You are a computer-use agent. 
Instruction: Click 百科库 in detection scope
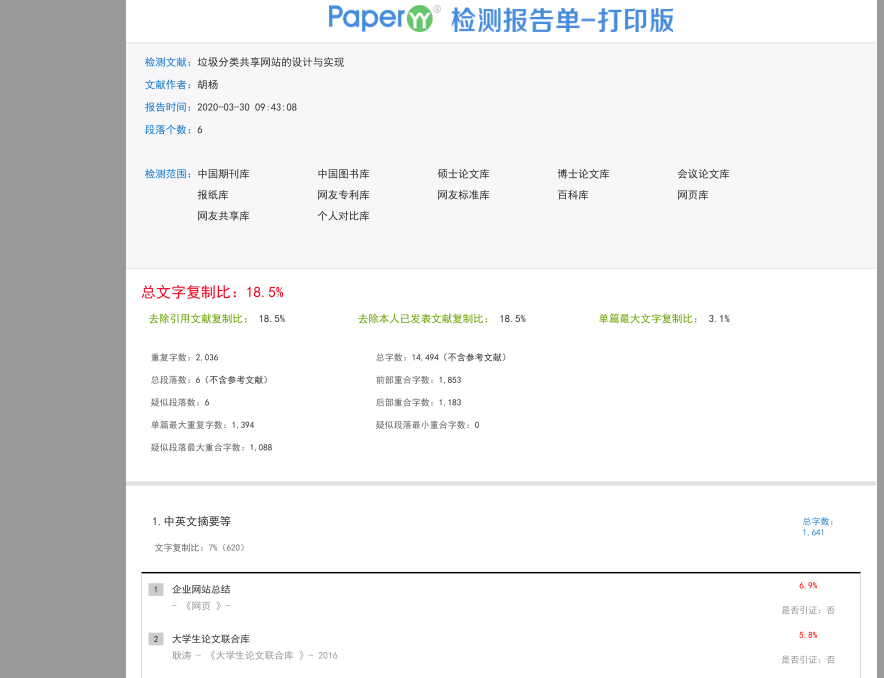pyautogui.click(x=573, y=195)
